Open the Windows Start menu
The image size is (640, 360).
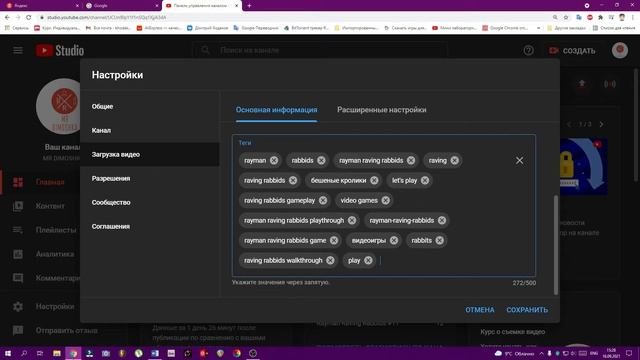coord(8,353)
